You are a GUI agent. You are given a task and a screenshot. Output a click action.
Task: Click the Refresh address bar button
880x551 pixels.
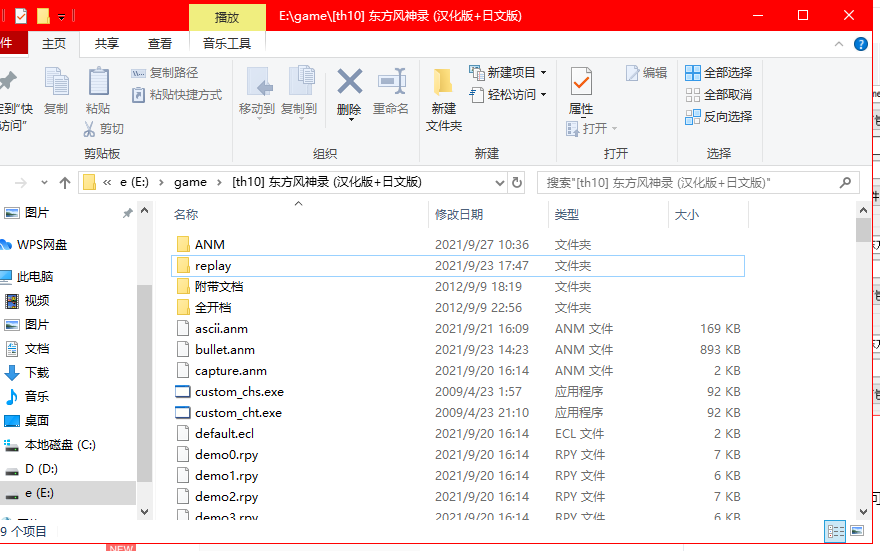(517, 182)
